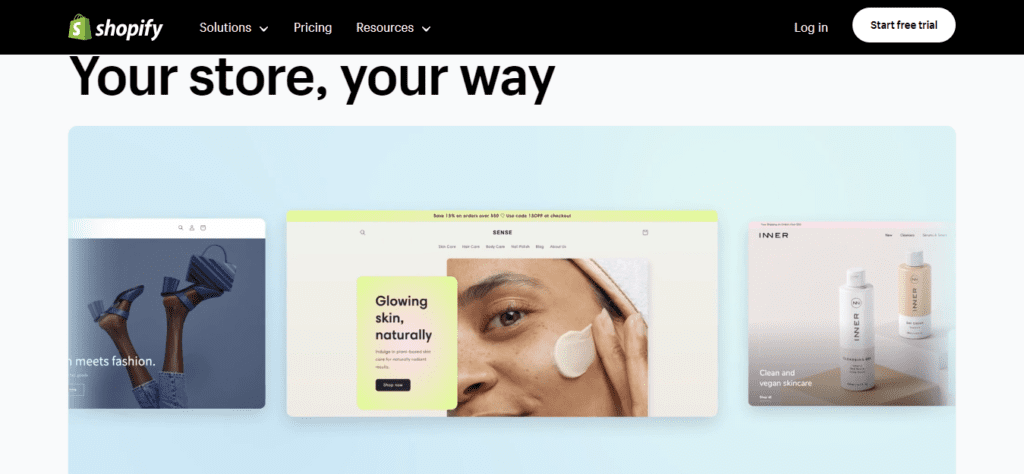1024x474 pixels.
Task: Open the fashion shoes theme thumbnail
Action: pos(167,313)
